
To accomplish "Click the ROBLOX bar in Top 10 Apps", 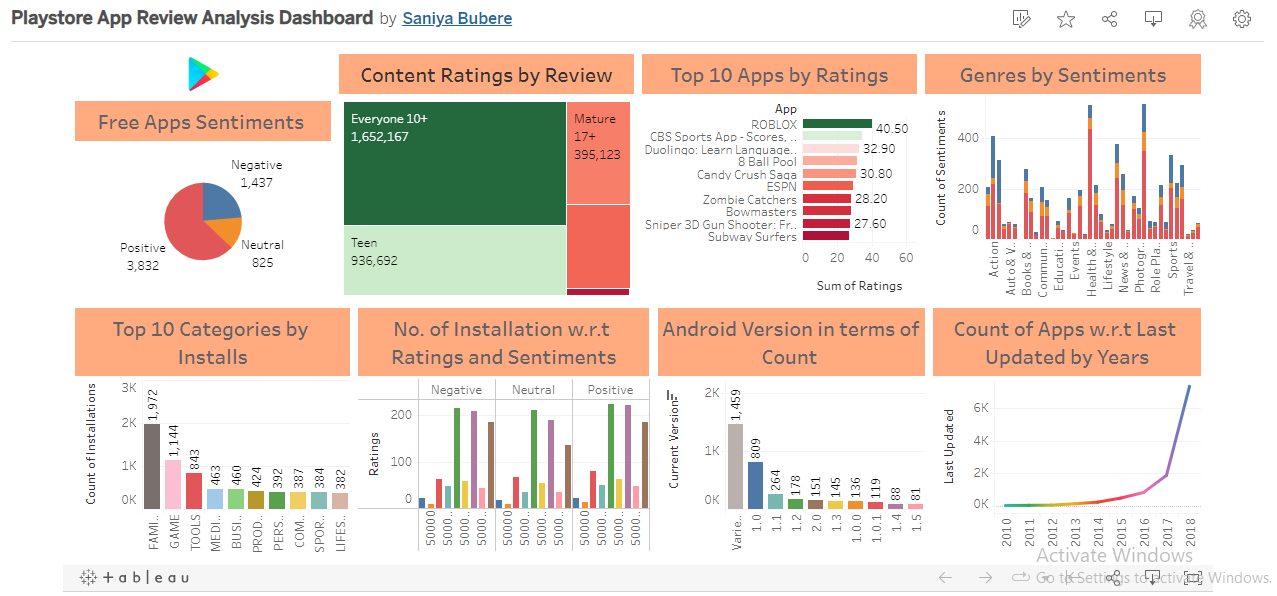I will [837, 124].
